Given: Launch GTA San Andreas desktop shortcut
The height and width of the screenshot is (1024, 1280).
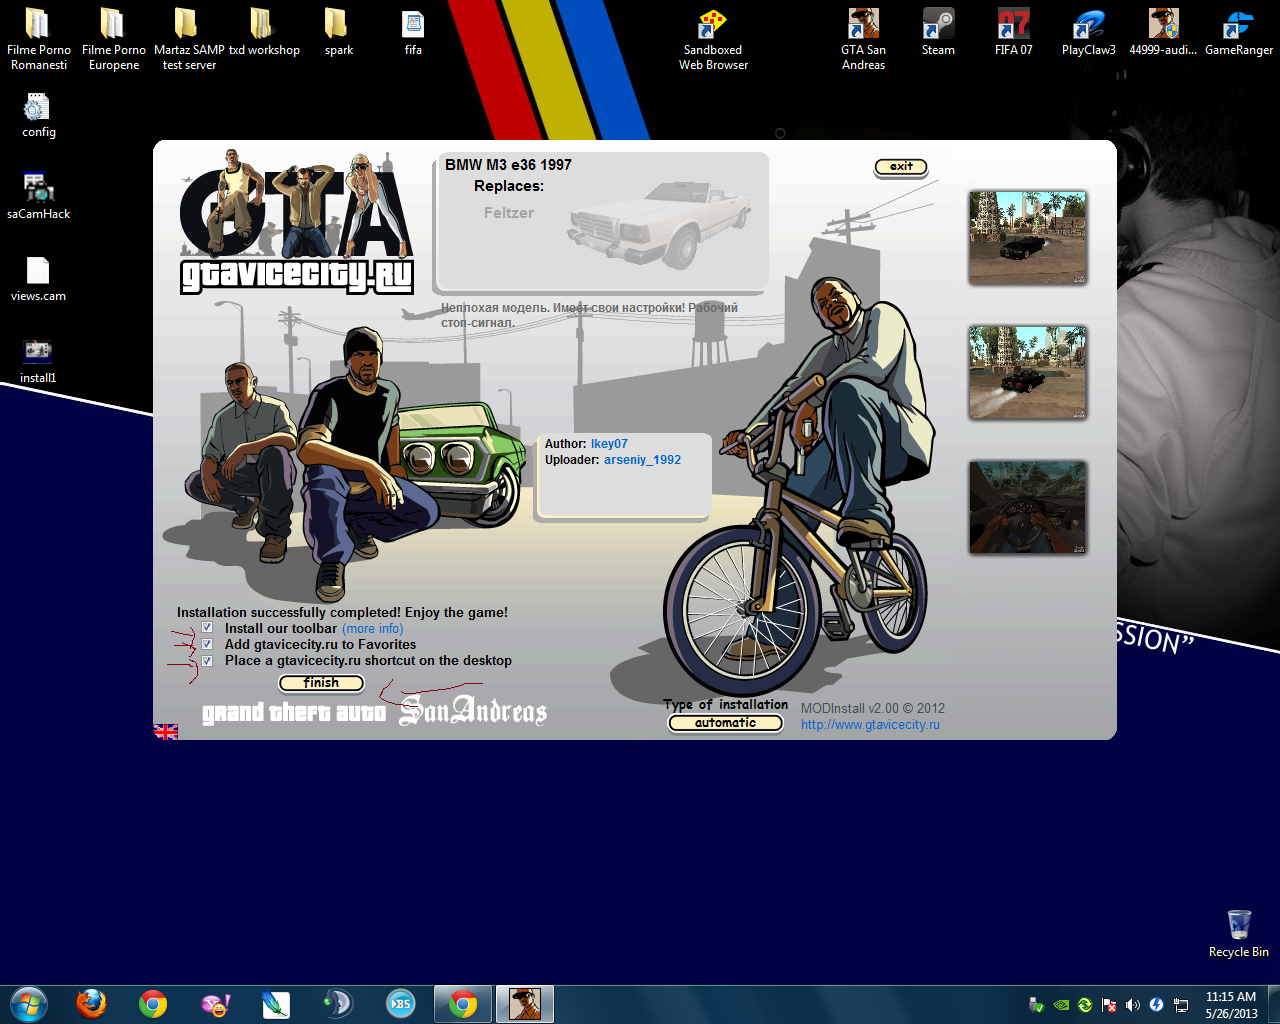Looking at the screenshot, I should (x=863, y=40).
